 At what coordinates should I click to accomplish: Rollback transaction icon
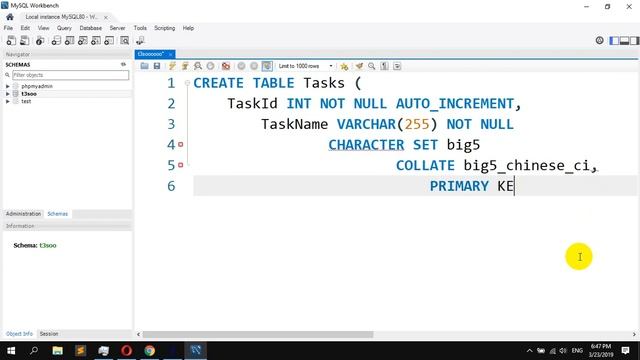click(254, 66)
